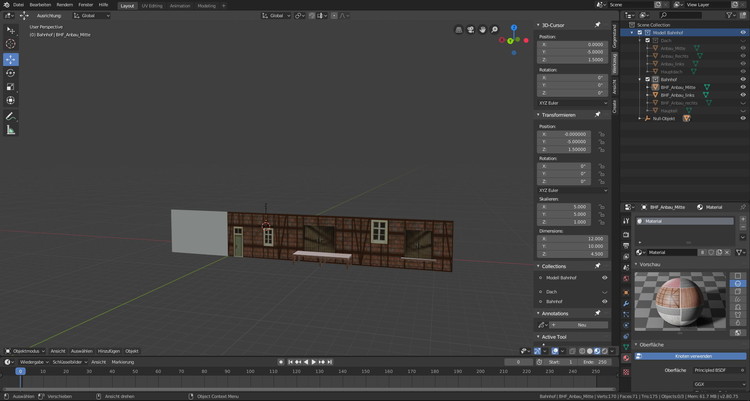Click the Dimensions X field showing 12.000
Viewport: 750px width, 401px height.
point(571,238)
